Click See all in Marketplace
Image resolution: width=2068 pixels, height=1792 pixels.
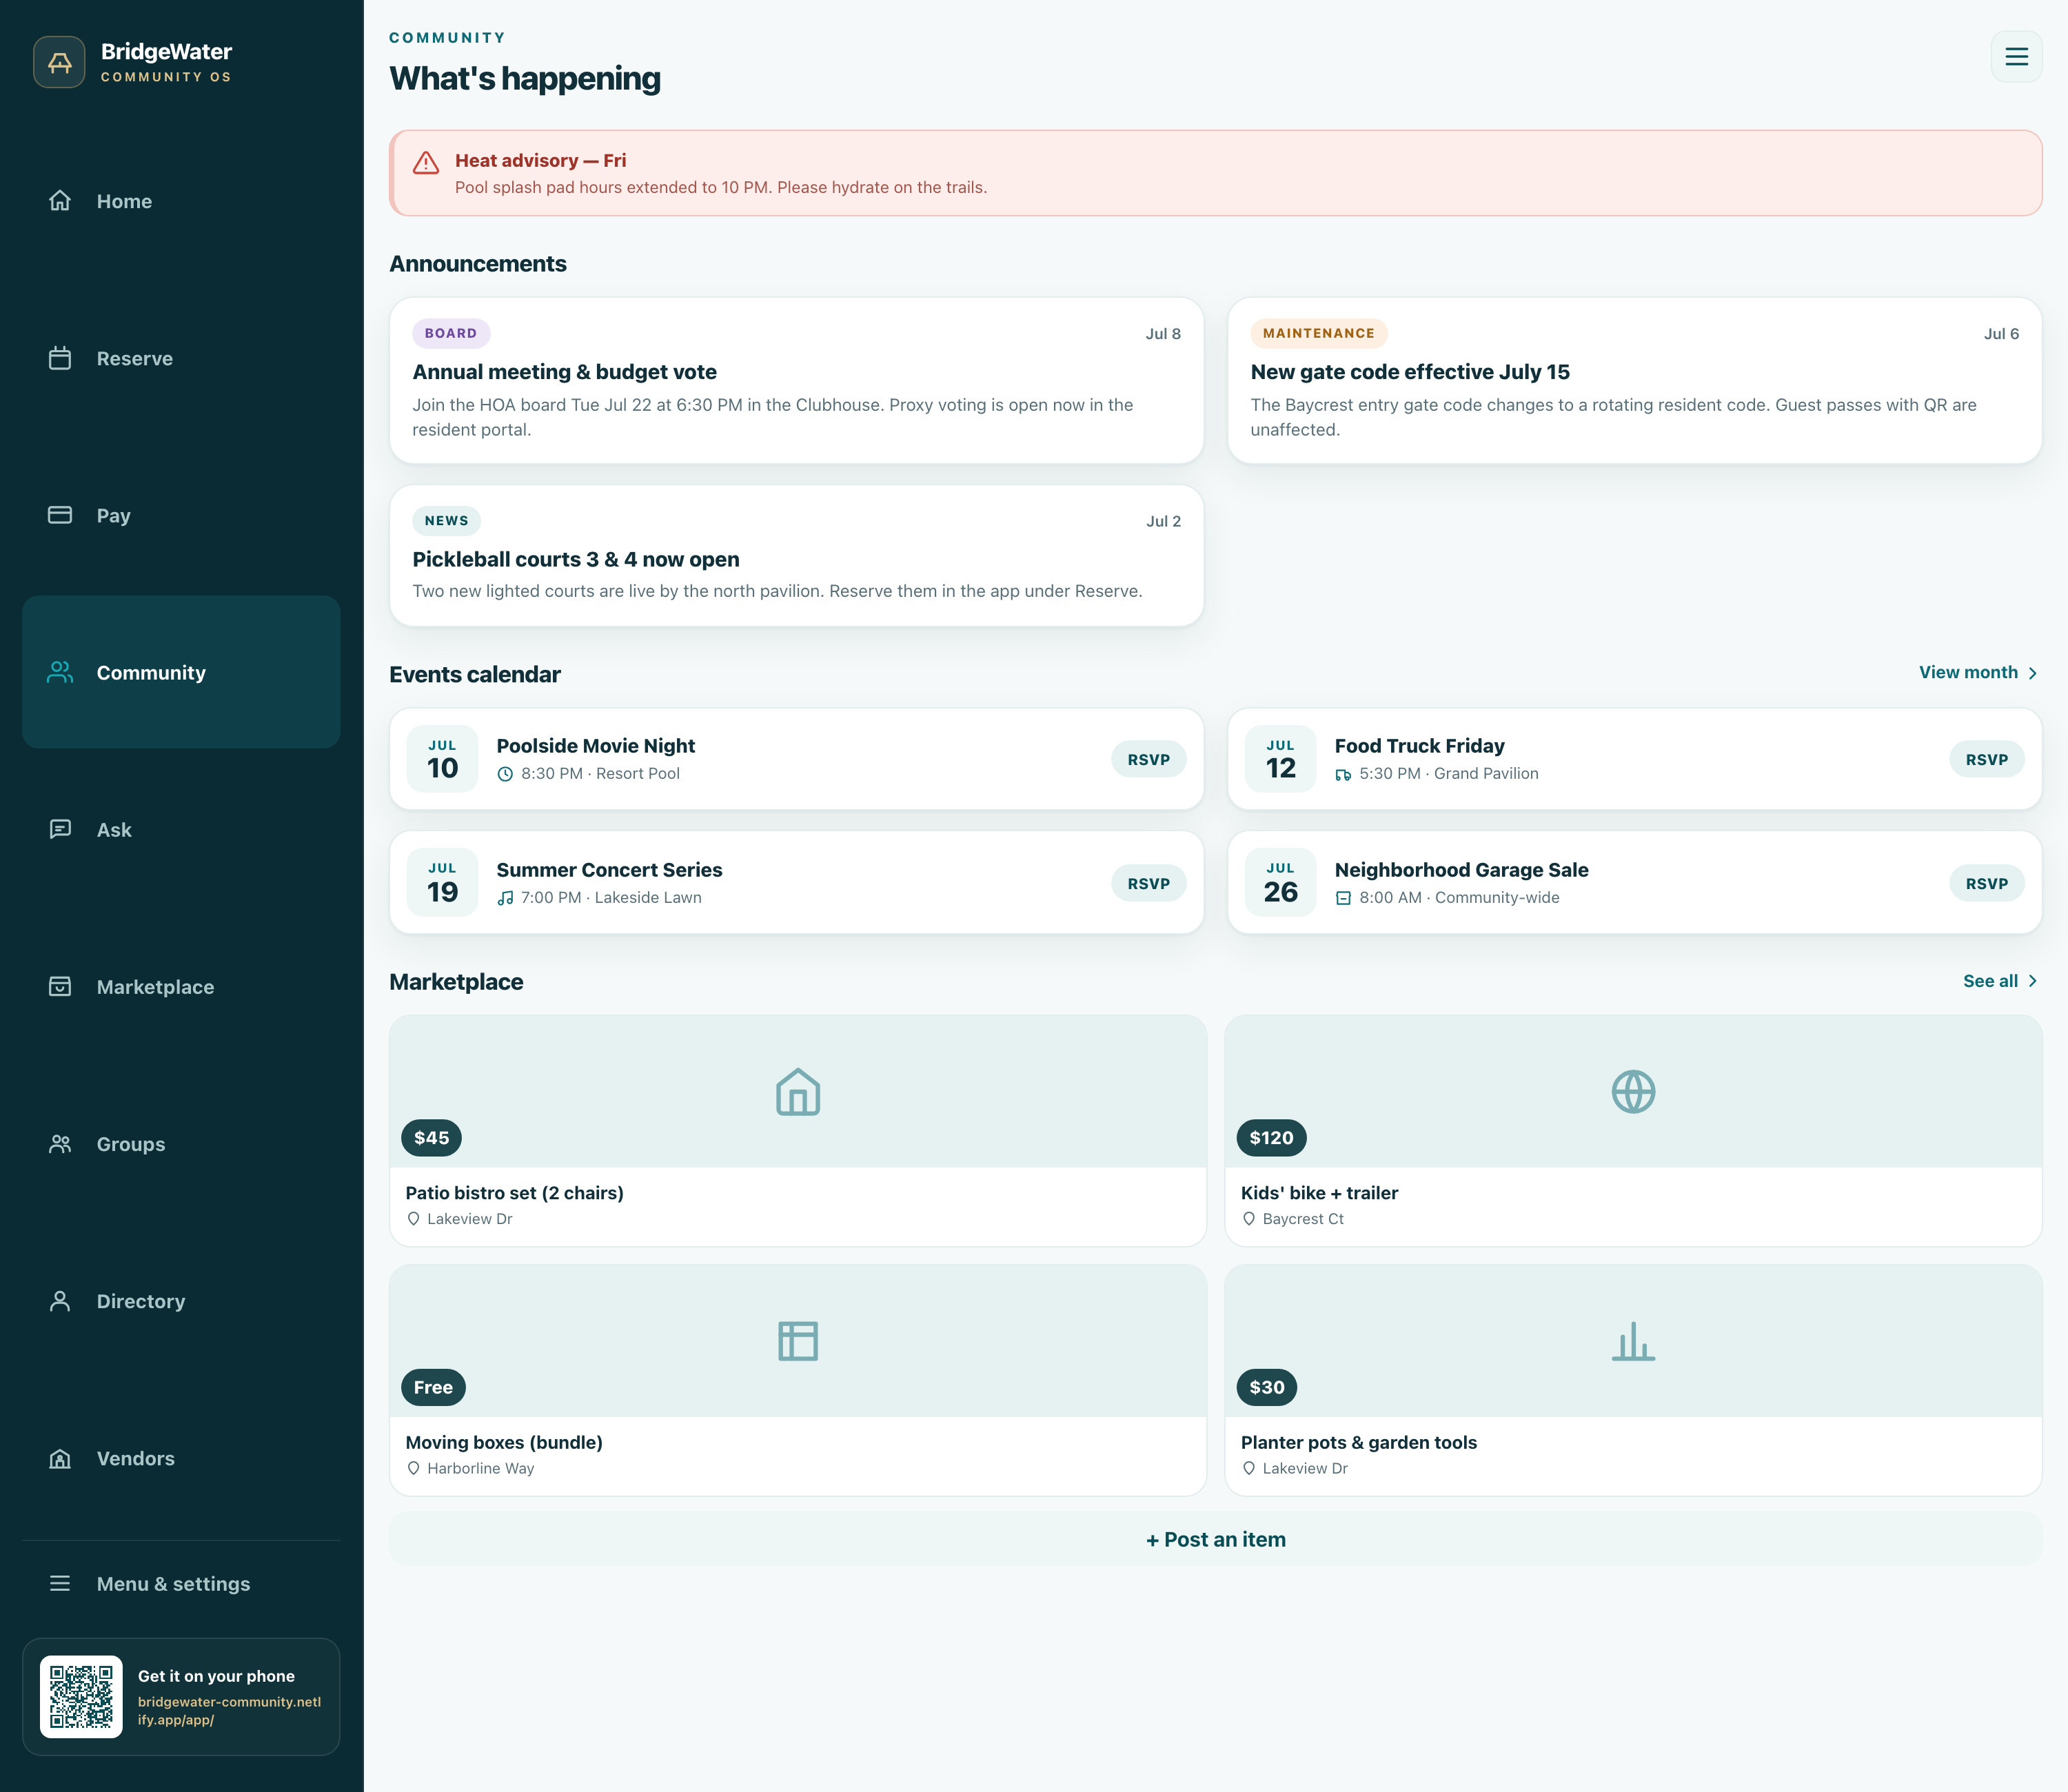[x=2001, y=981]
